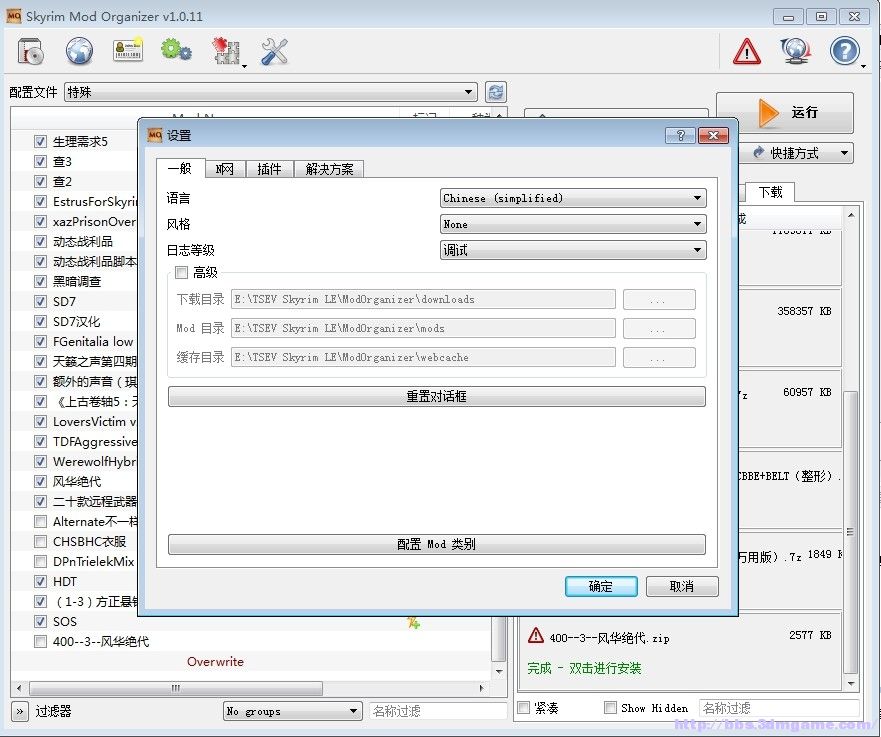Select the SD7汉化 mod row
The height and width of the screenshot is (737, 881).
76,321
